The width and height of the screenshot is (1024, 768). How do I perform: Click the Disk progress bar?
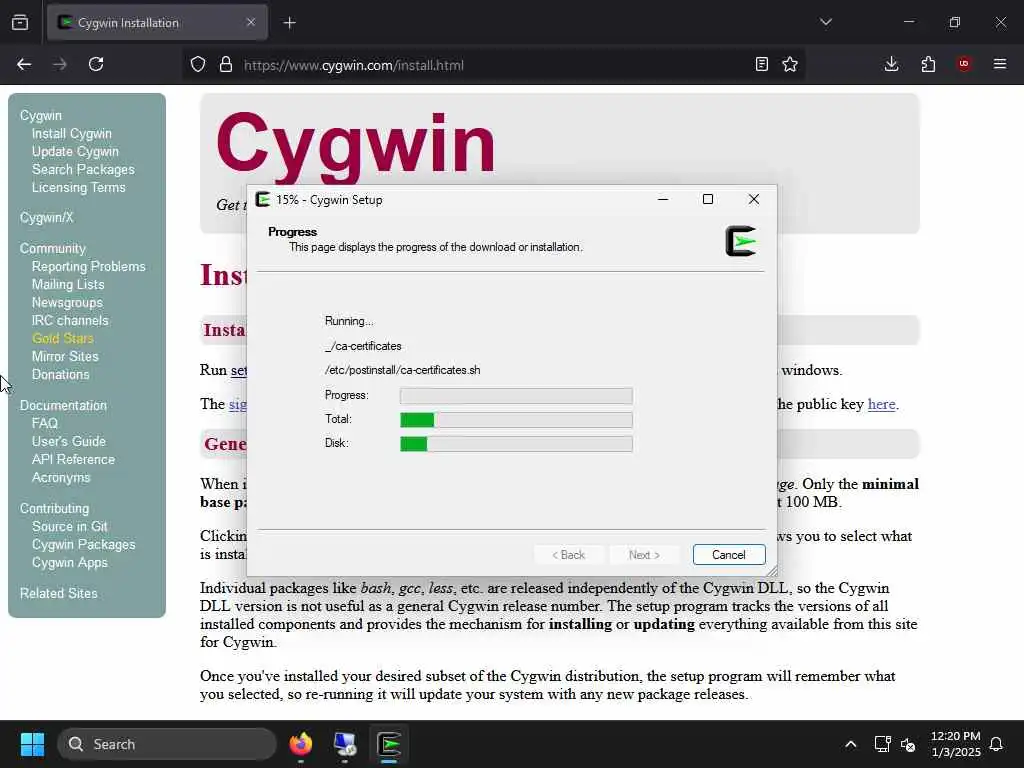[x=516, y=444]
